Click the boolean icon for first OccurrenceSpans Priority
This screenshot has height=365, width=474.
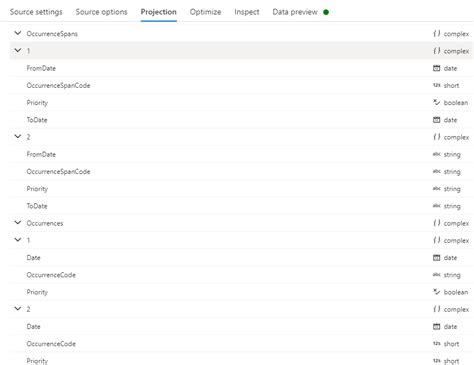click(x=437, y=102)
